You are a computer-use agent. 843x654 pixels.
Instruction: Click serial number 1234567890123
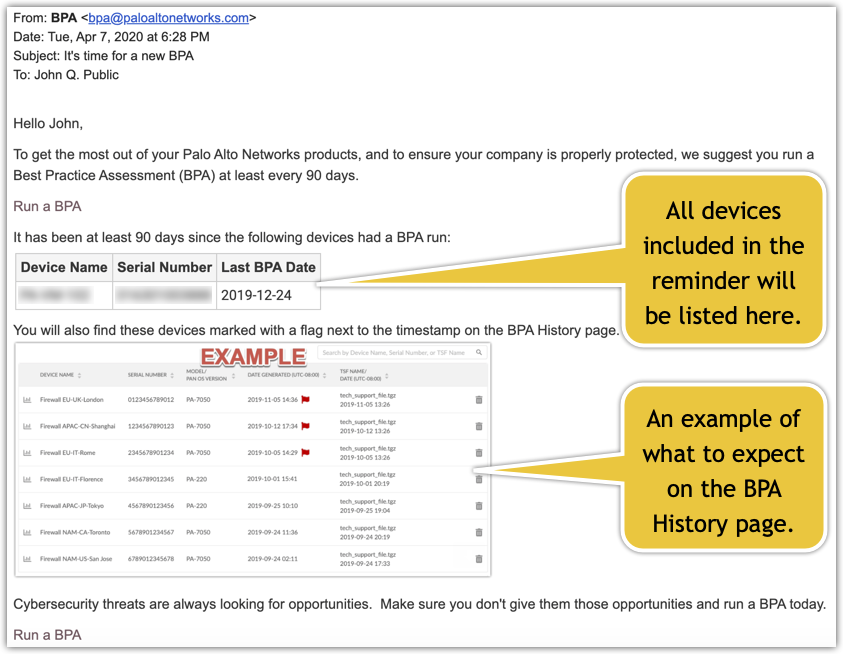click(151, 426)
